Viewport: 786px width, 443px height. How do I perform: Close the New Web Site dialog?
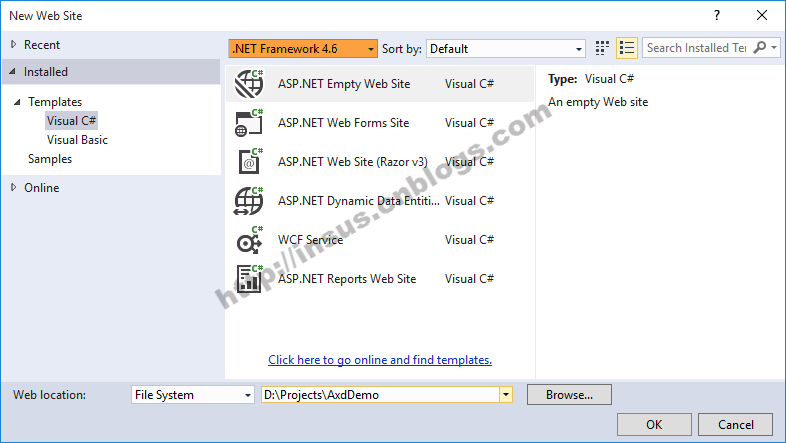pyautogui.click(x=762, y=15)
